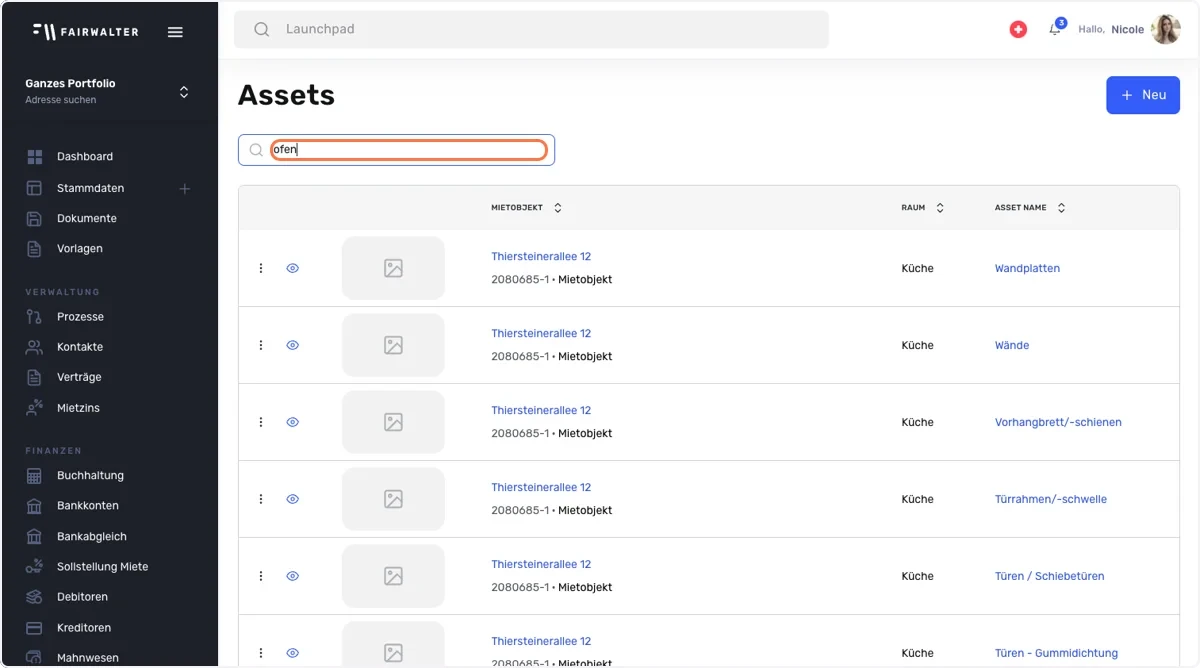Viewport: 1200px width, 668px height.
Task: Click image placeholder thumbnail of Wände row
Action: [x=393, y=345]
